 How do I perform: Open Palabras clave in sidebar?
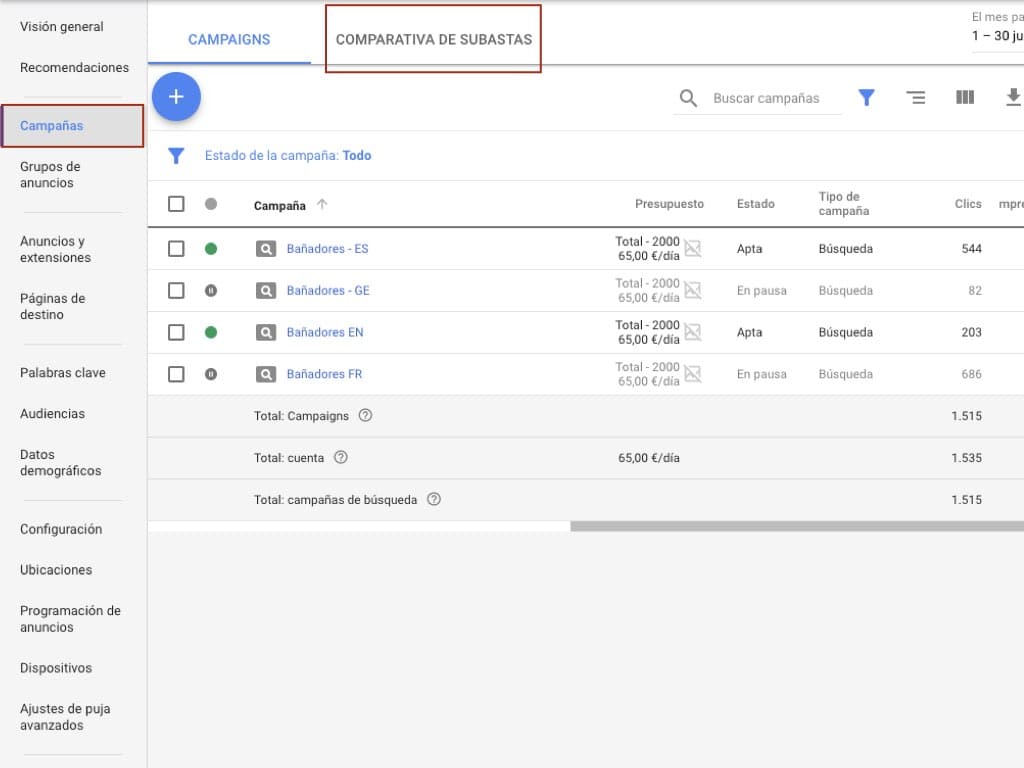pyautogui.click(x=62, y=373)
